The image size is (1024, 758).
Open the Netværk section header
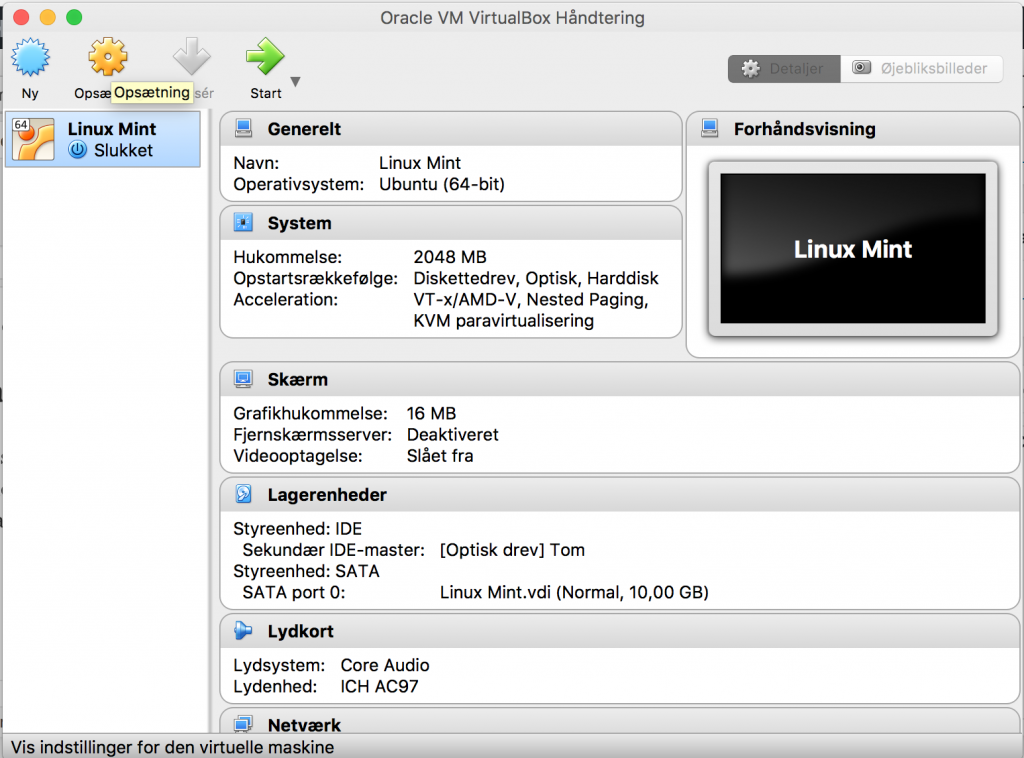620,721
